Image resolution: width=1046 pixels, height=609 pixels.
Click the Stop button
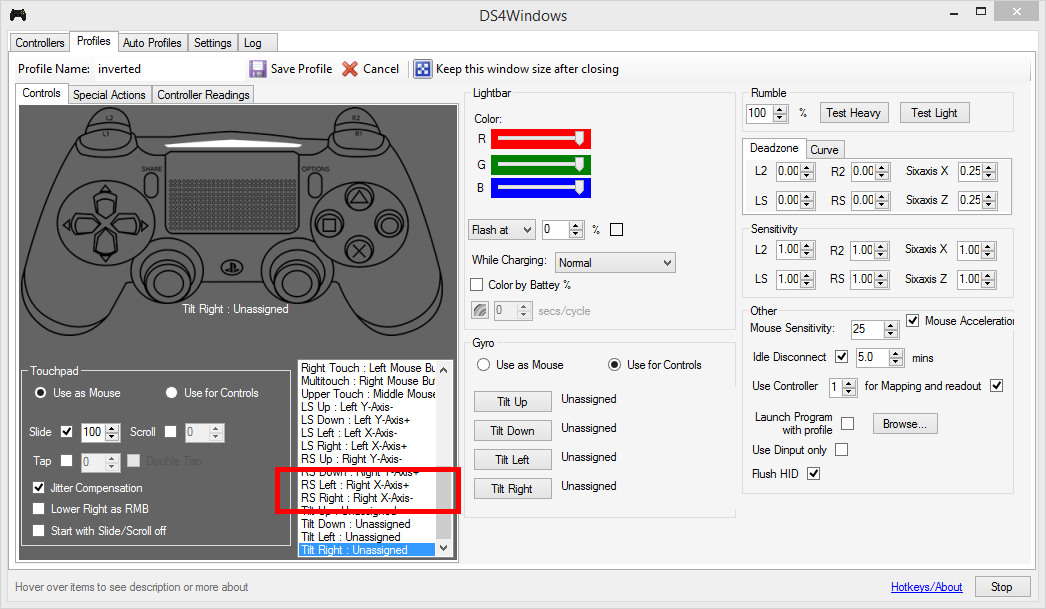coord(1001,587)
